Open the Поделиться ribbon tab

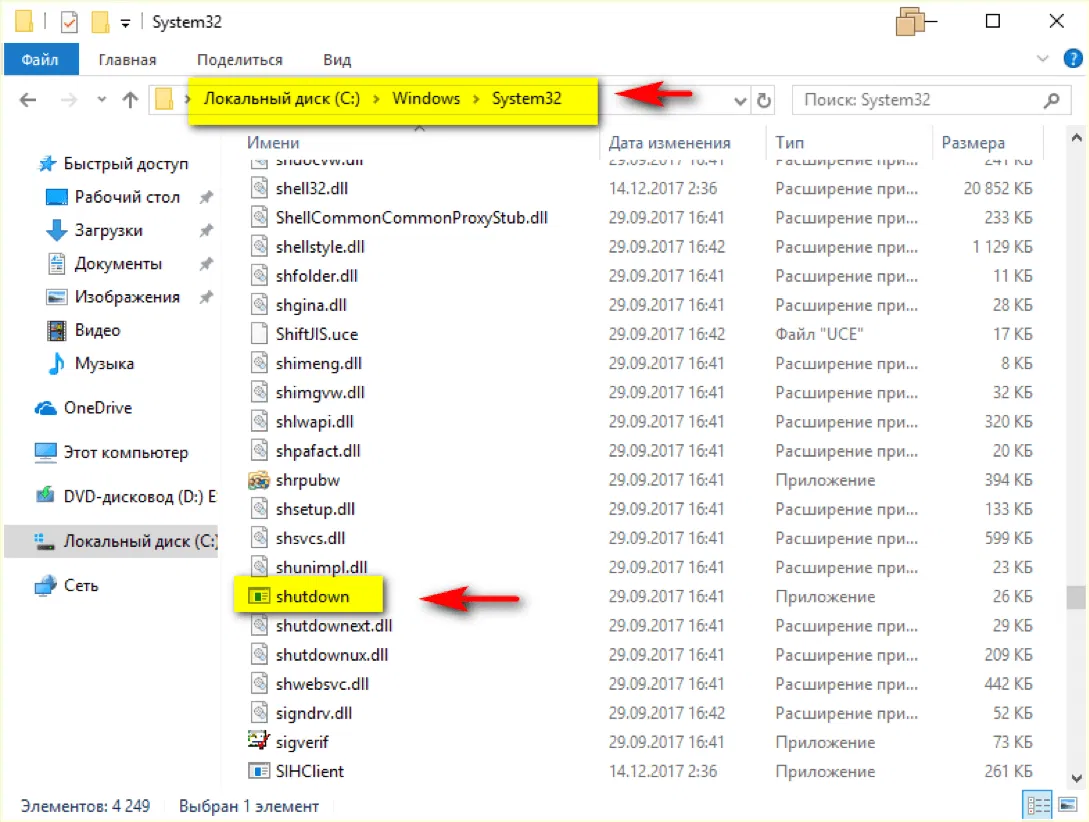[x=240, y=60]
